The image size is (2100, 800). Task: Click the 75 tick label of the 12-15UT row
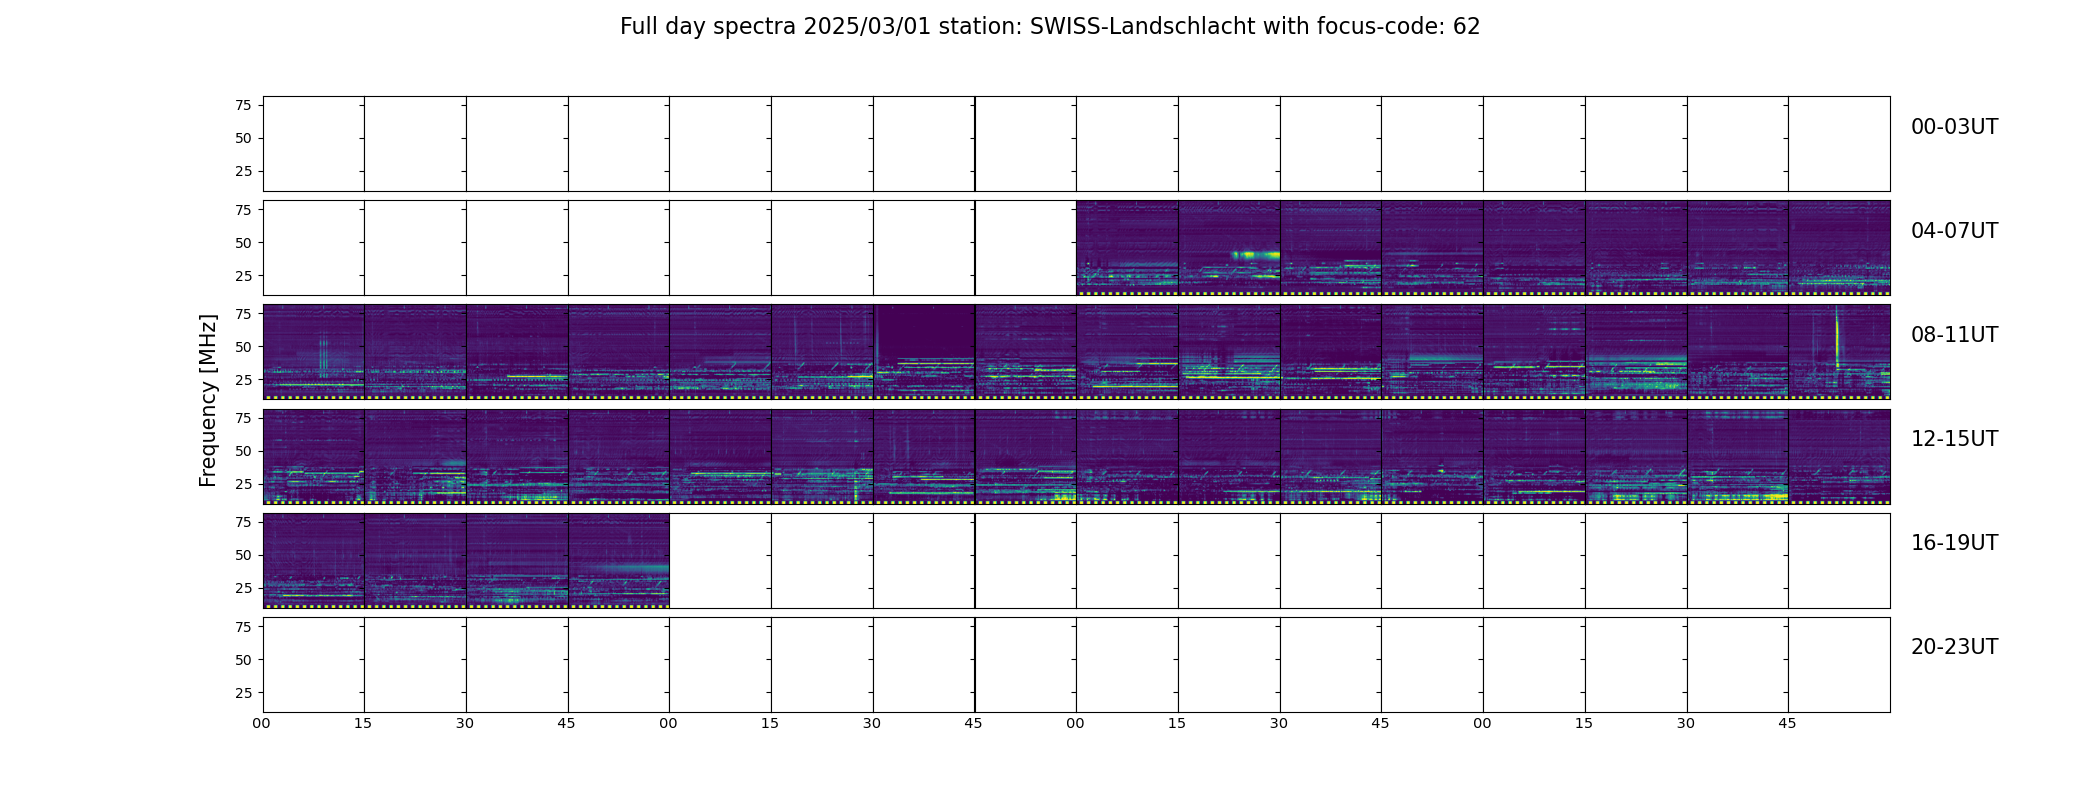tap(243, 418)
